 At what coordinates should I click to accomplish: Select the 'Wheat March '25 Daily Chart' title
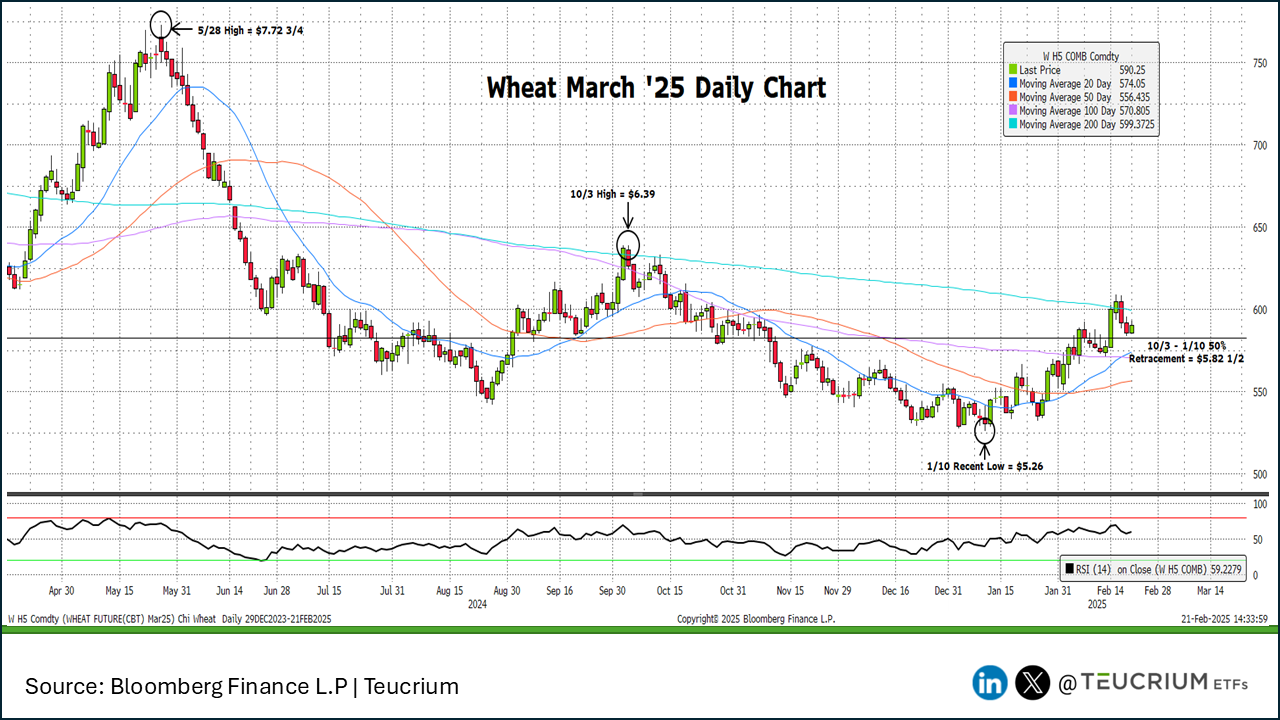(657, 87)
